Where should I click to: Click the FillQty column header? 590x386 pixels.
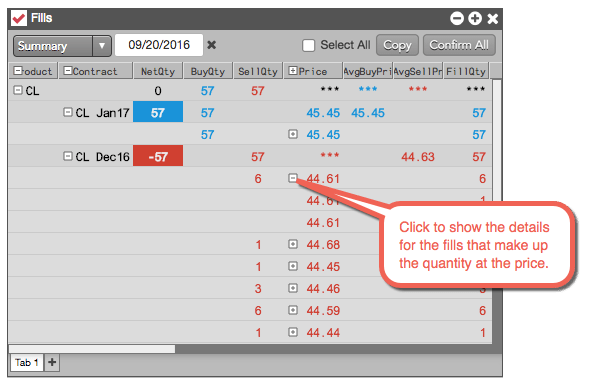[466, 71]
